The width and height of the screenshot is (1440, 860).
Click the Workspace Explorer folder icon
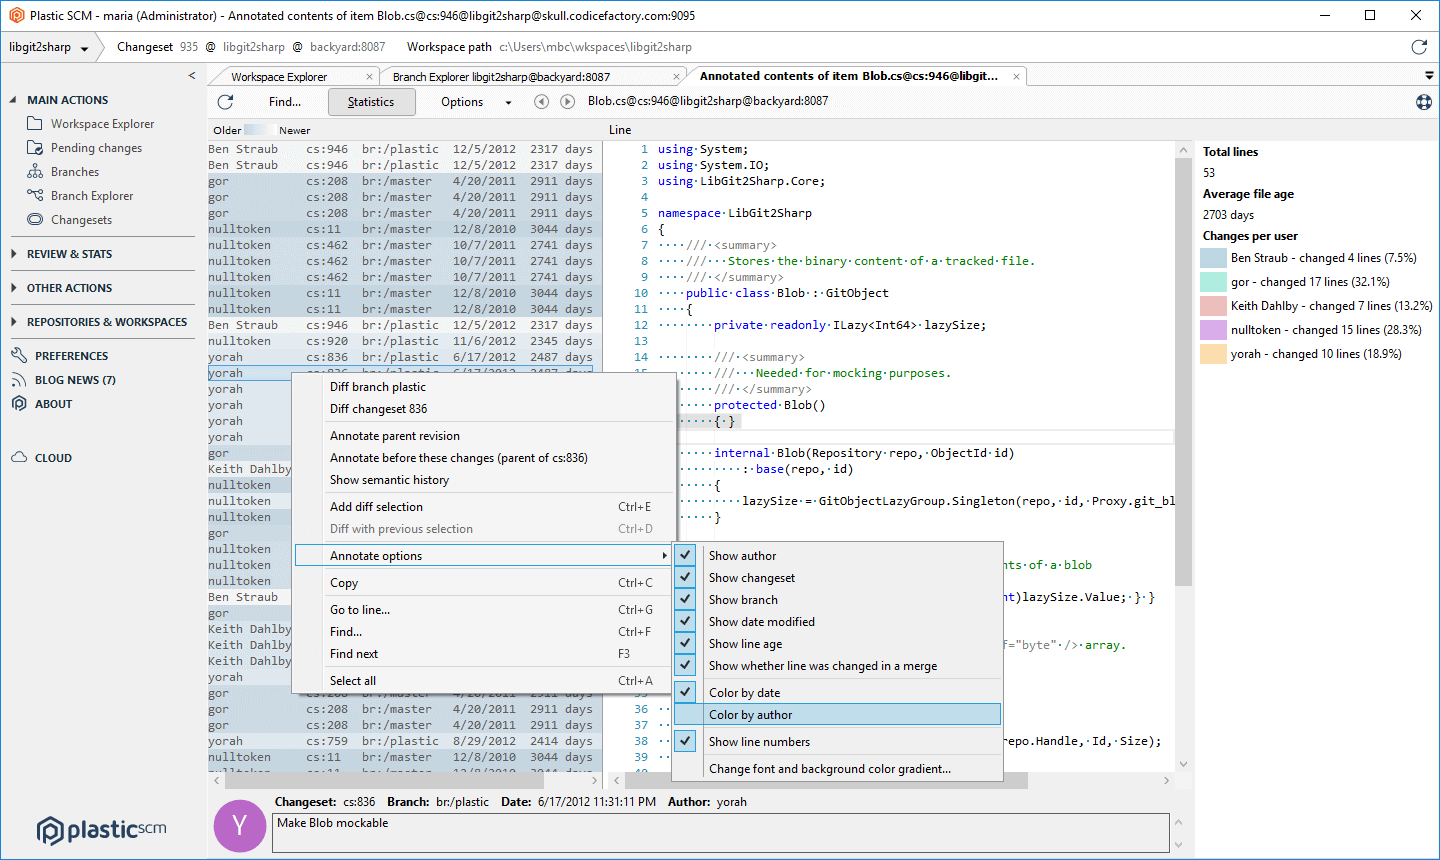(35, 123)
